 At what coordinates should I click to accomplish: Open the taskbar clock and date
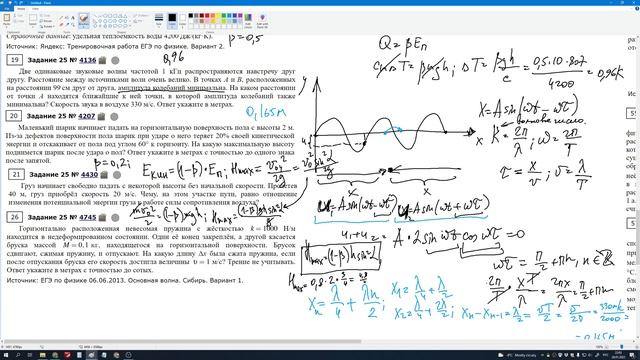pos(618,356)
